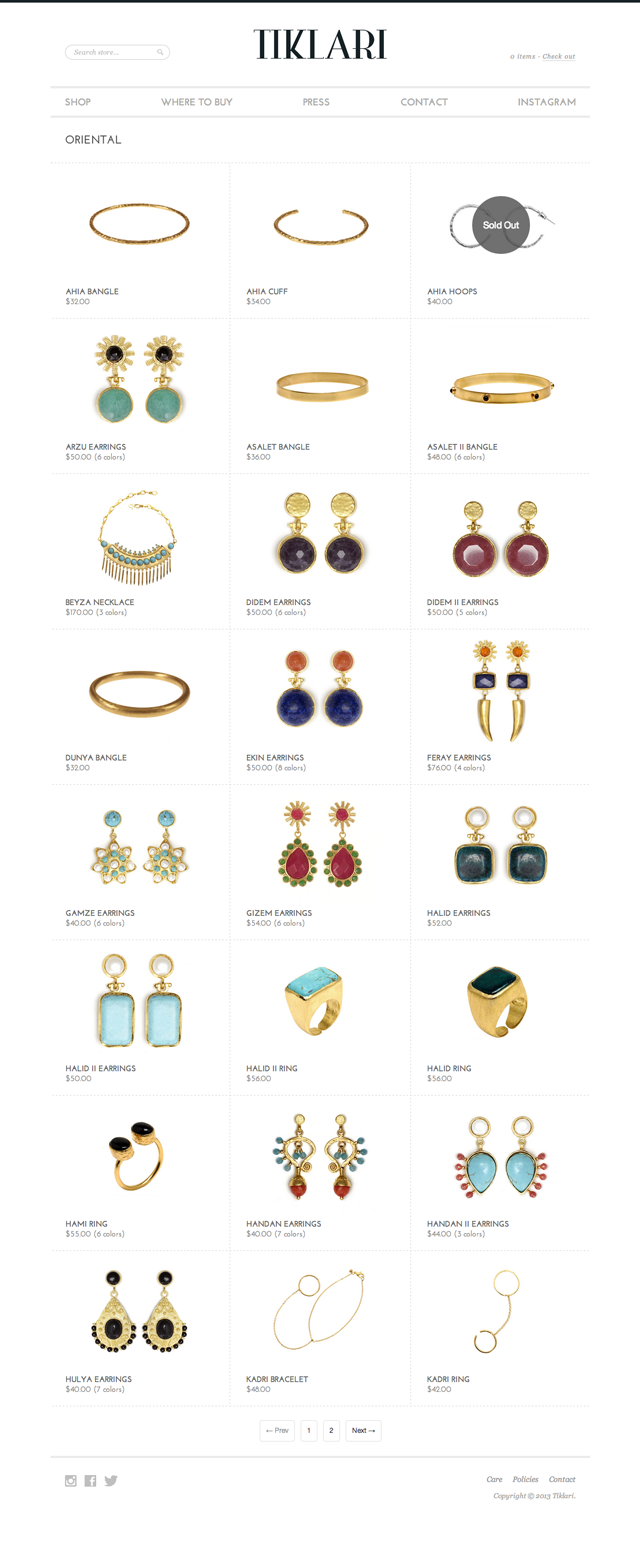Open Instagram from the navigation bar
Viewport: 640px width, 1547px height.
[x=547, y=102]
